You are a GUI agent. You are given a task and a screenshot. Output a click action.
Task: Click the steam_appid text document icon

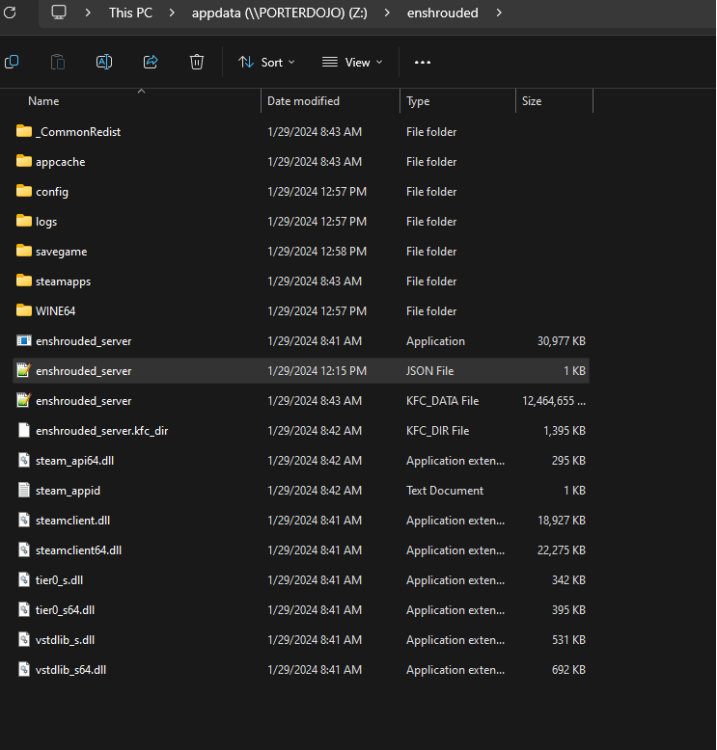(24, 490)
